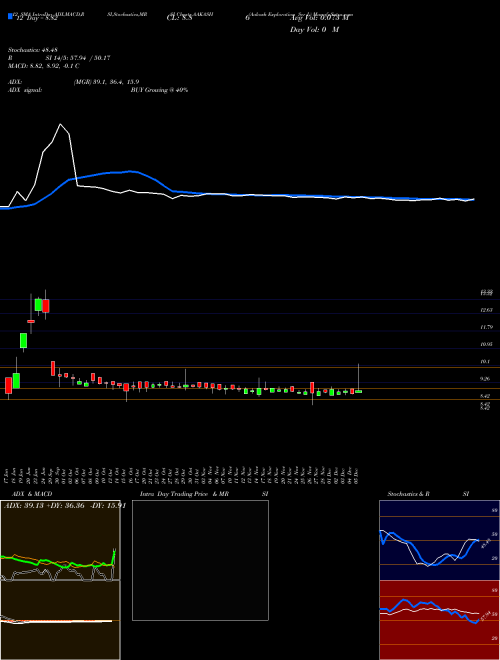Click the blue 12-day SMA line hump
Viewport: 500px width, 660px height.
(x=130, y=171)
